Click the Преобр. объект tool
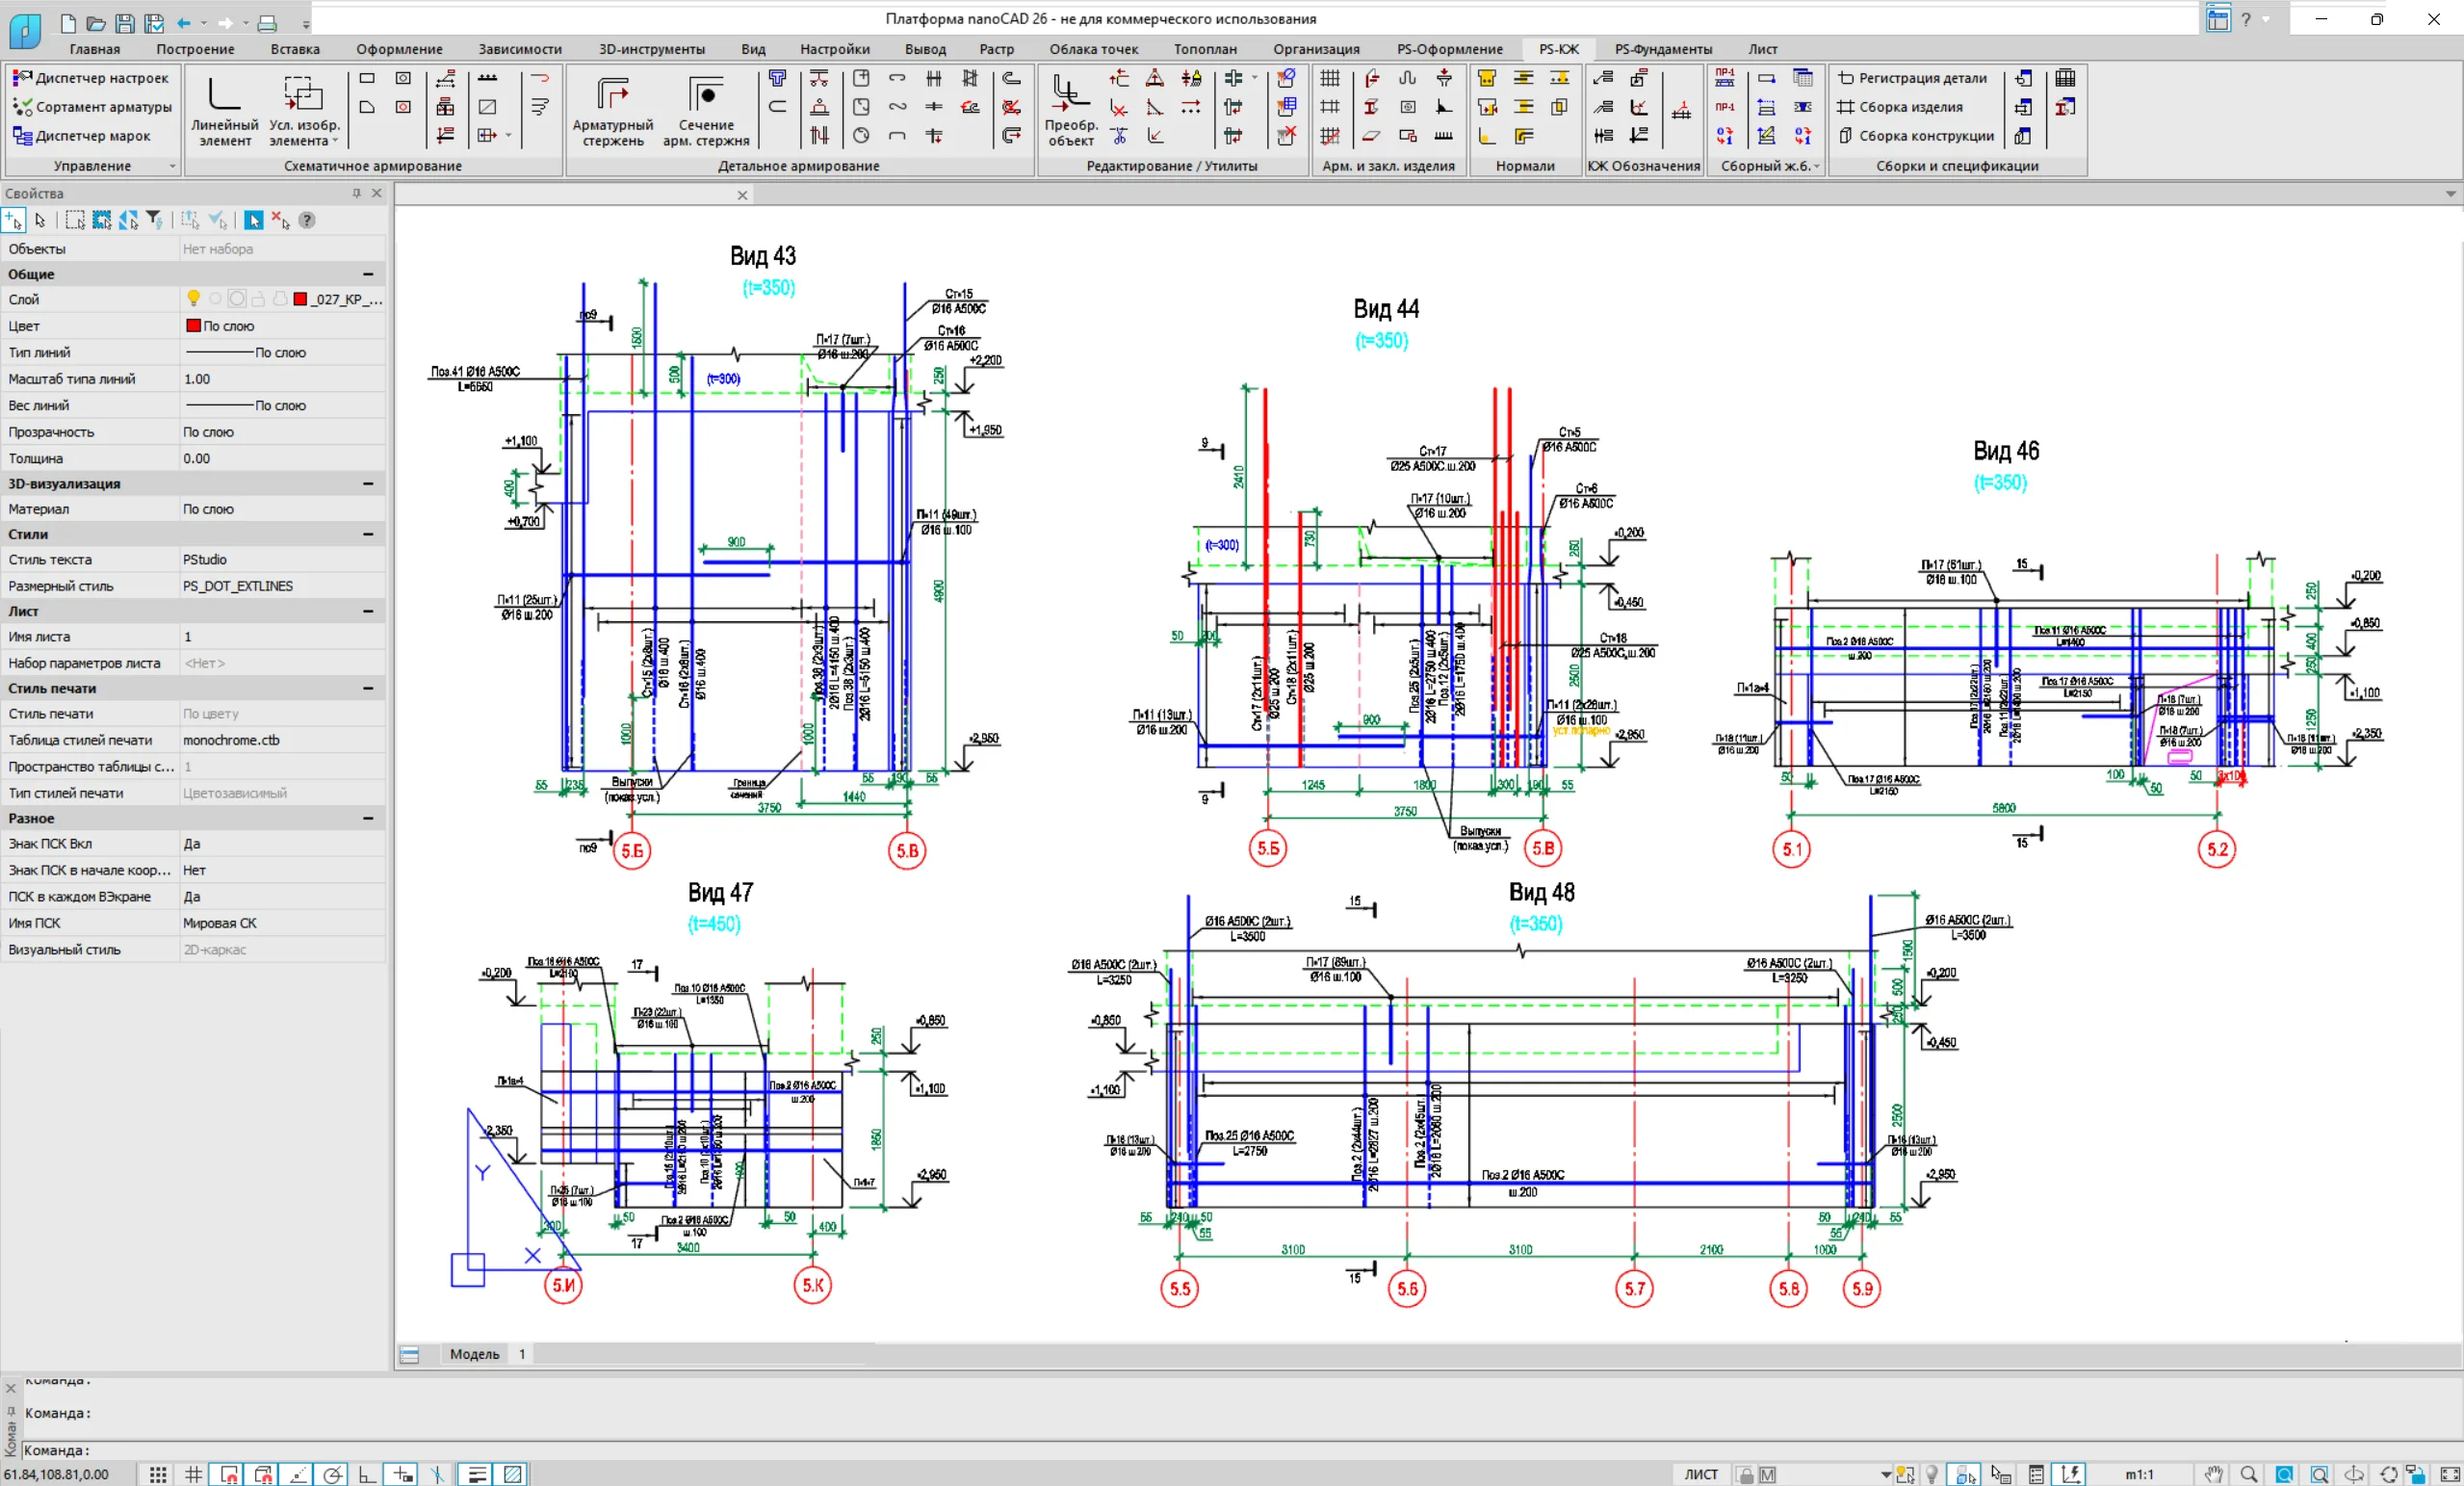This screenshot has width=2464, height=1486. tap(1070, 110)
